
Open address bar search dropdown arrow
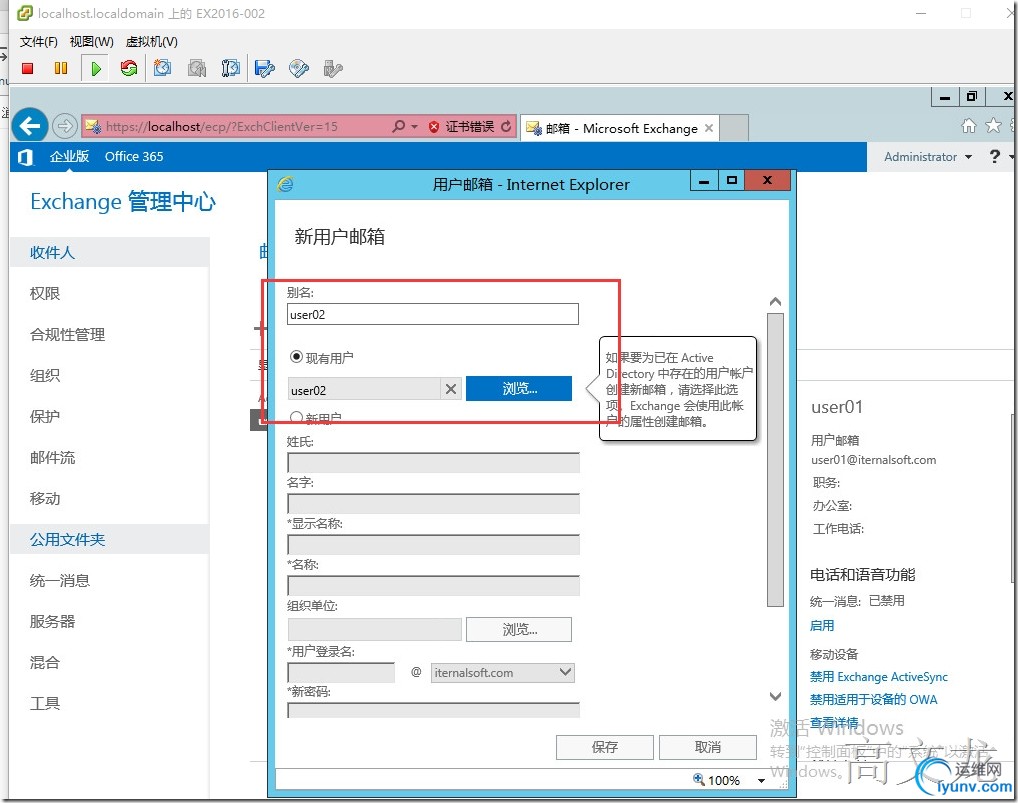[414, 127]
